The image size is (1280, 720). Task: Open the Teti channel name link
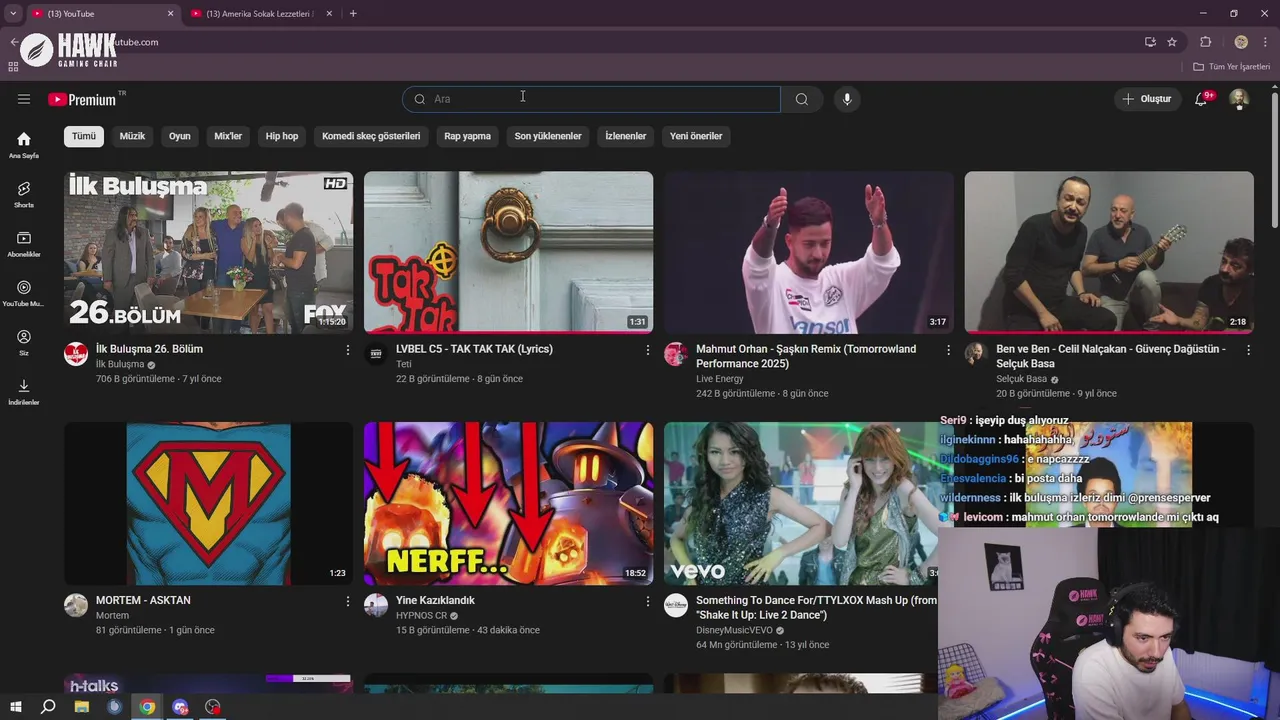click(x=404, y=364)
